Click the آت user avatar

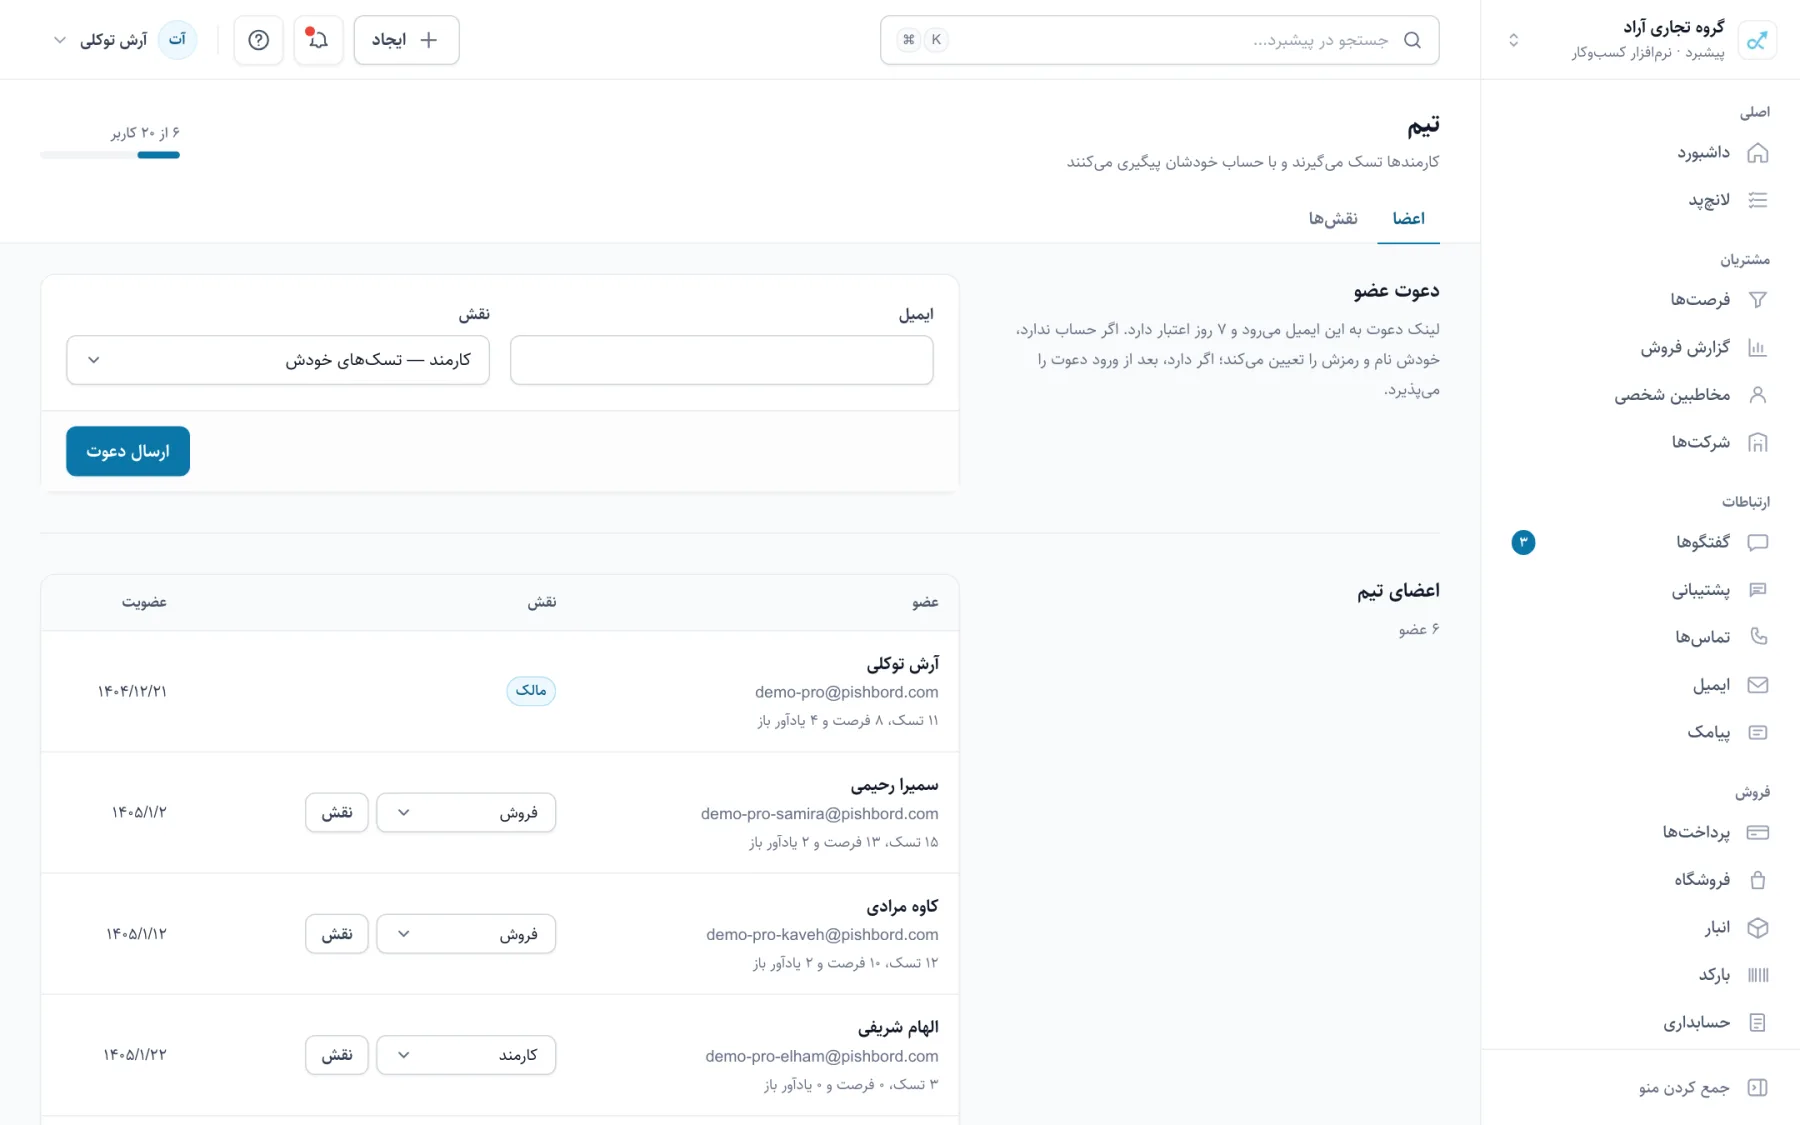coord(177,40)
